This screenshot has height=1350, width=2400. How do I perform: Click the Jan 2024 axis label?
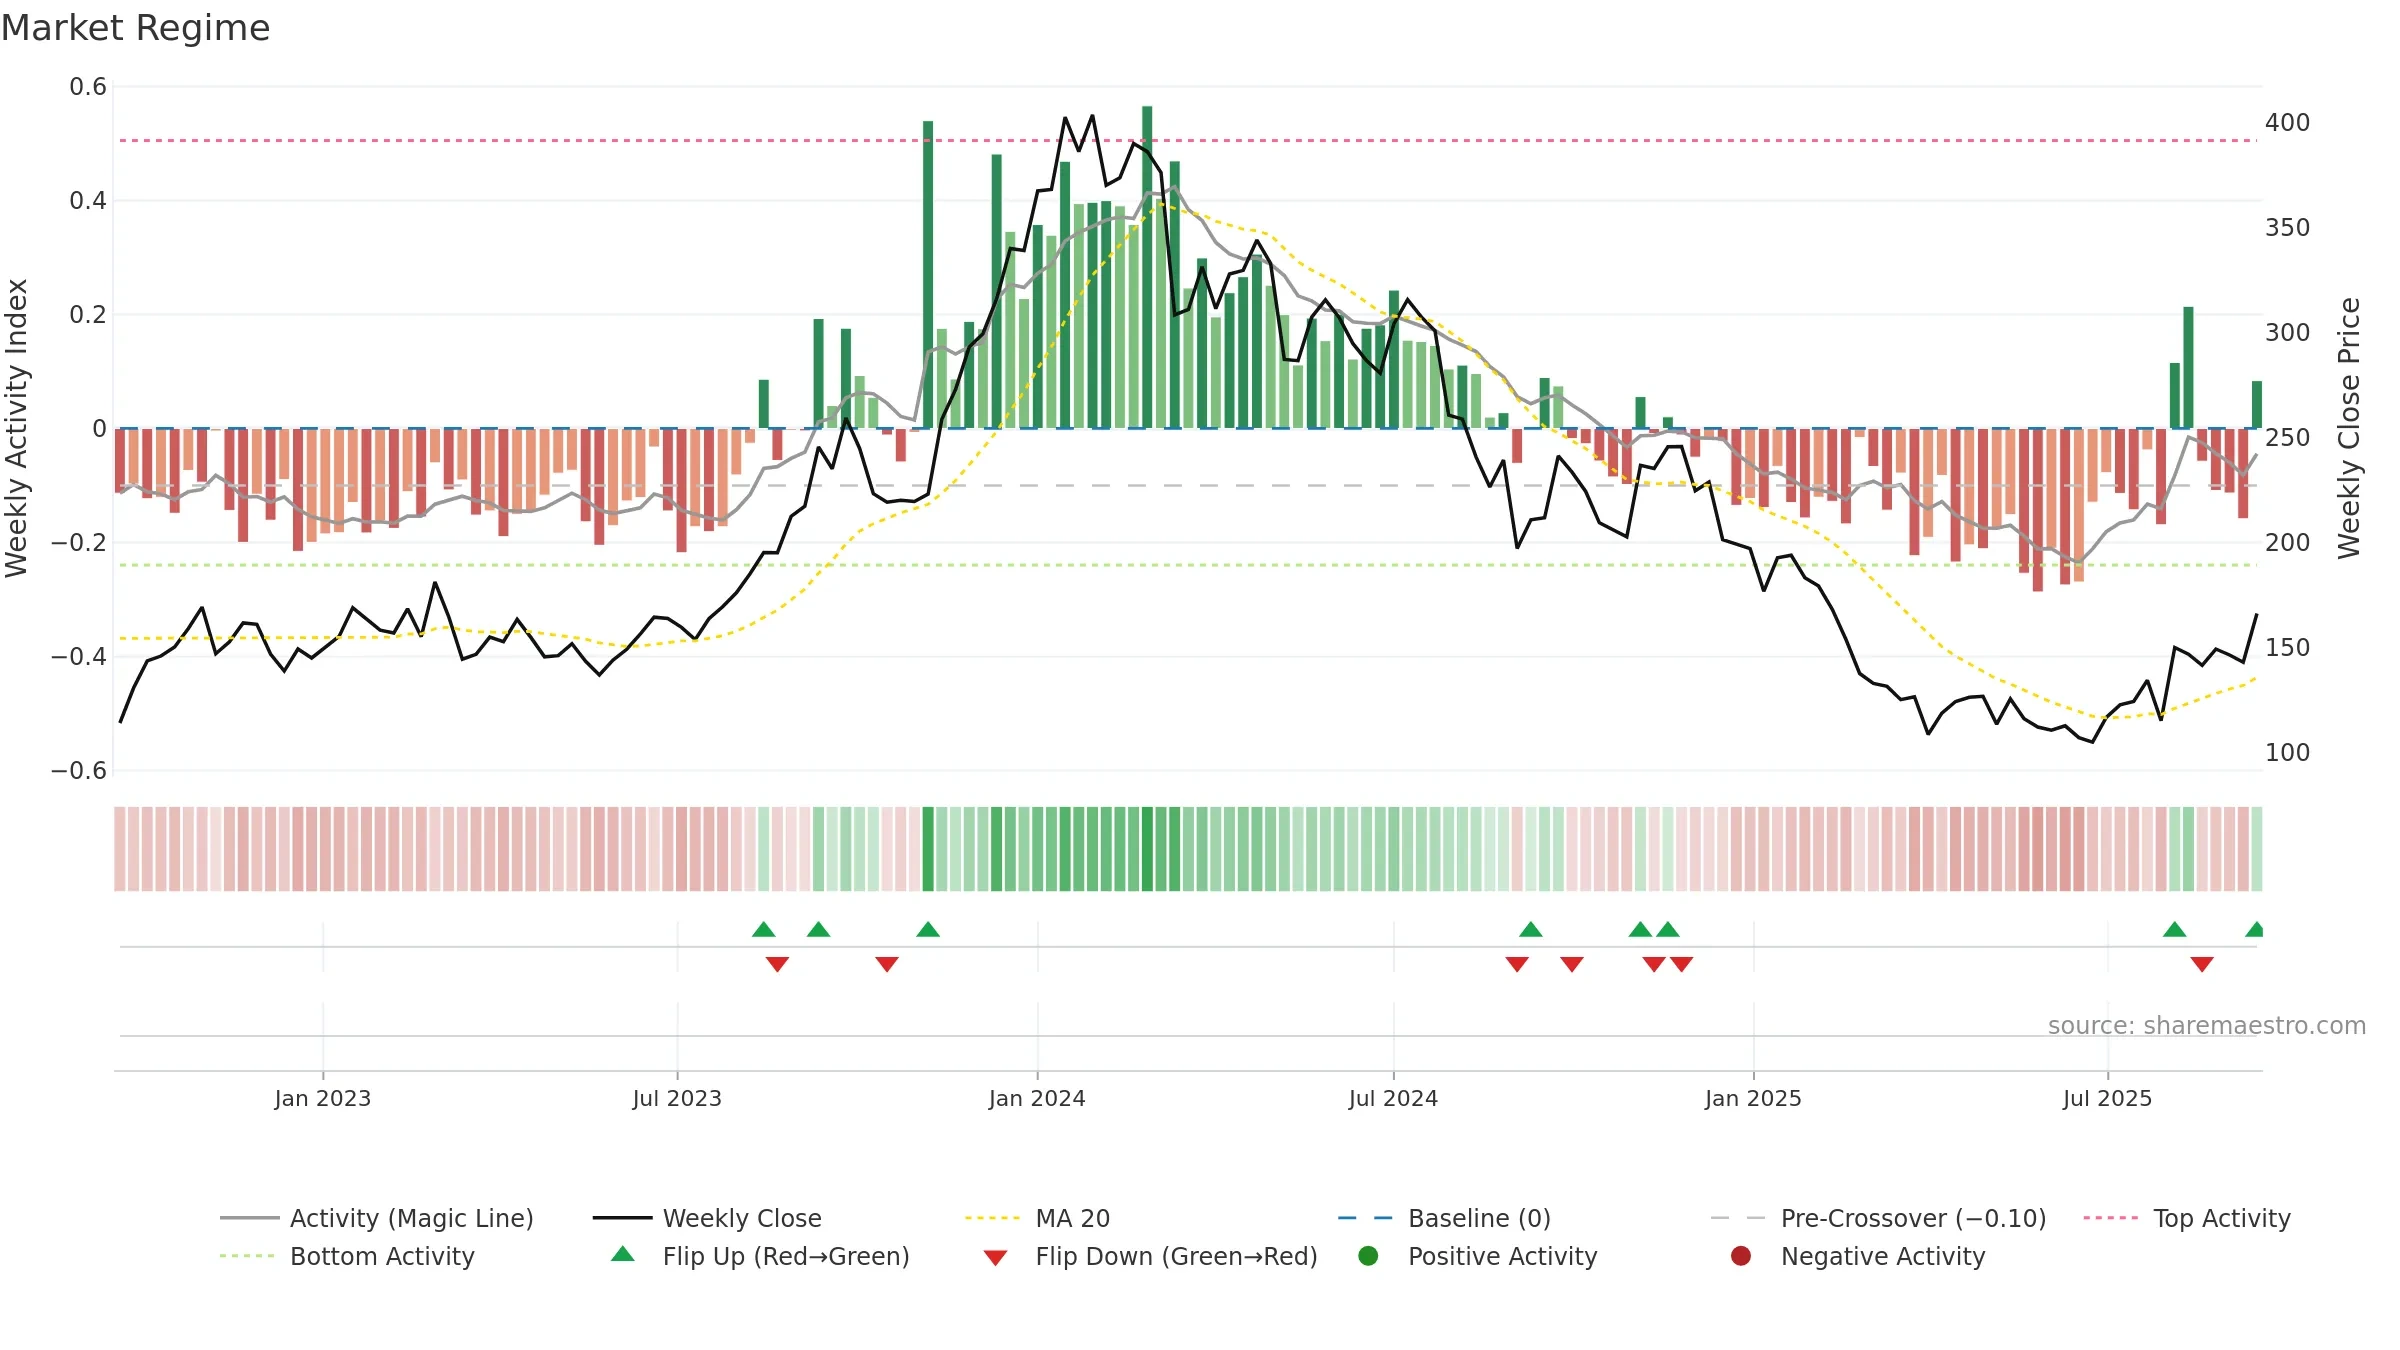[1037, 1098]
